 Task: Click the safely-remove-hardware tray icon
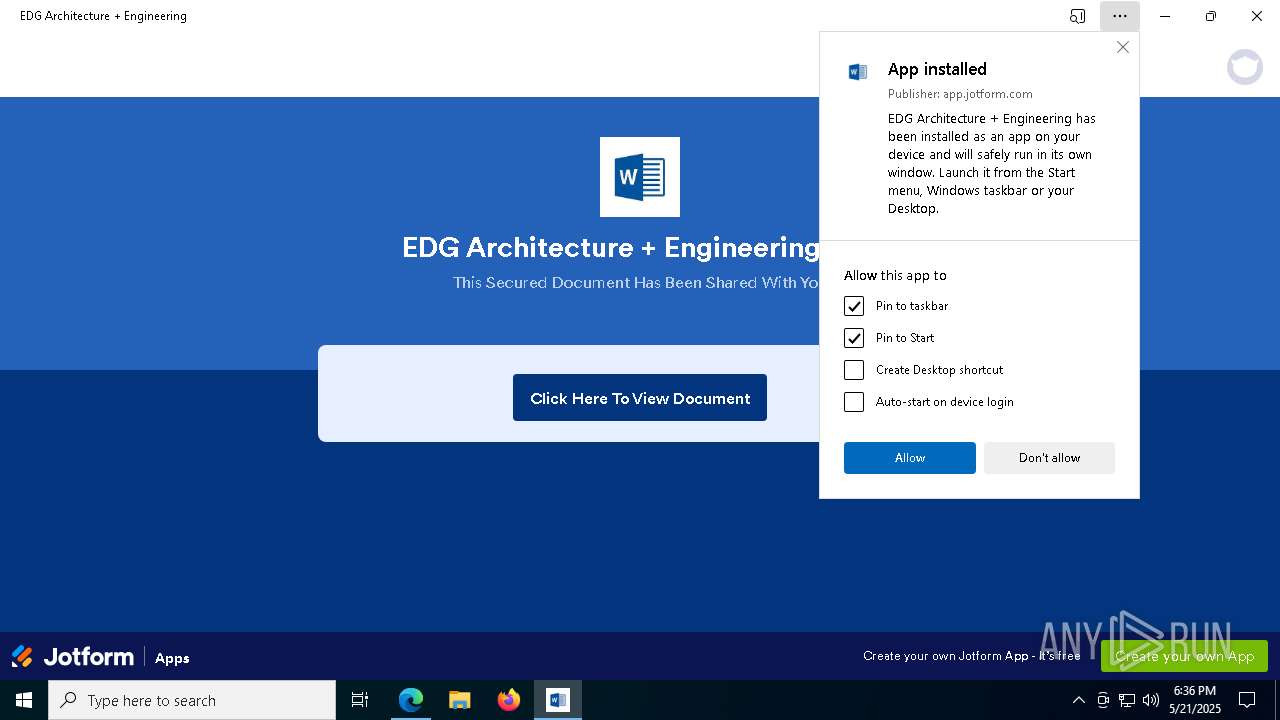click(1103, 700)
